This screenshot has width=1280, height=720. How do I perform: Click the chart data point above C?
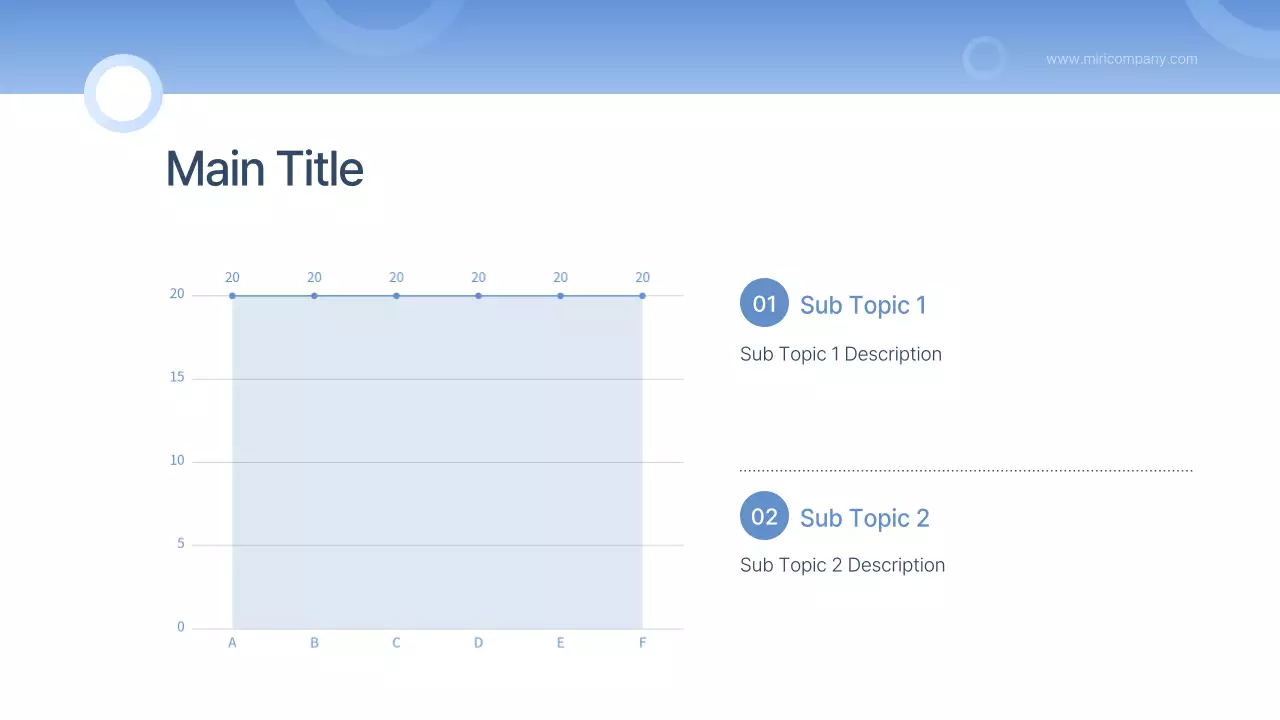coord(396,295)
